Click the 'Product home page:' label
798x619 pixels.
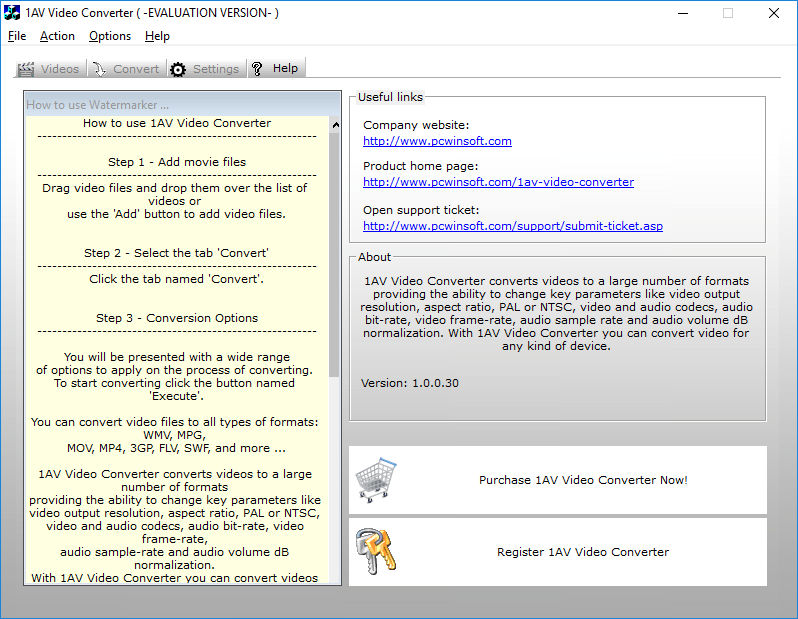[420, 166]
